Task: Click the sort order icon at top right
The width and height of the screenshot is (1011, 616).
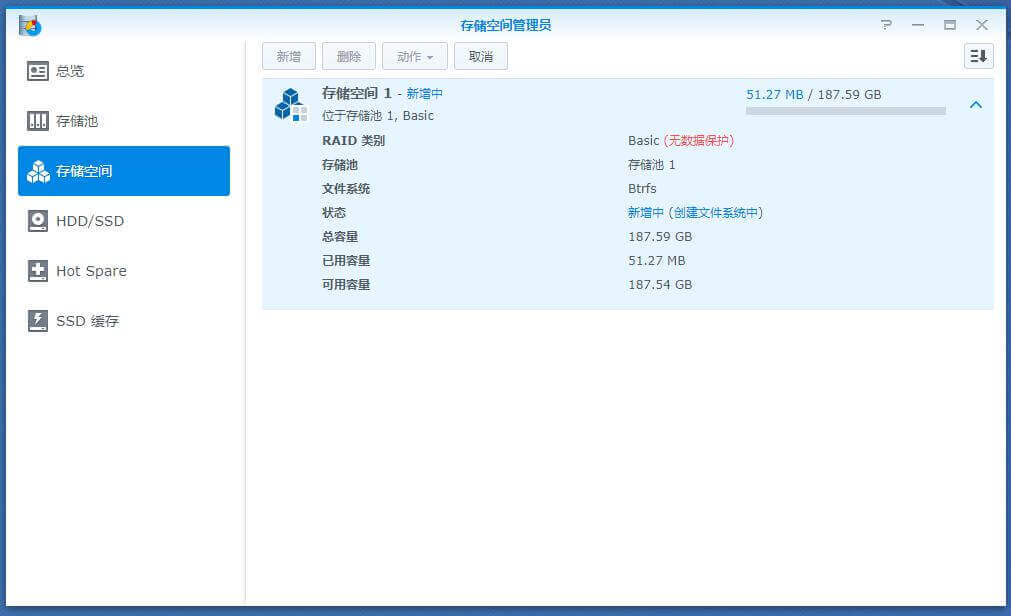Action: [978, 56]
